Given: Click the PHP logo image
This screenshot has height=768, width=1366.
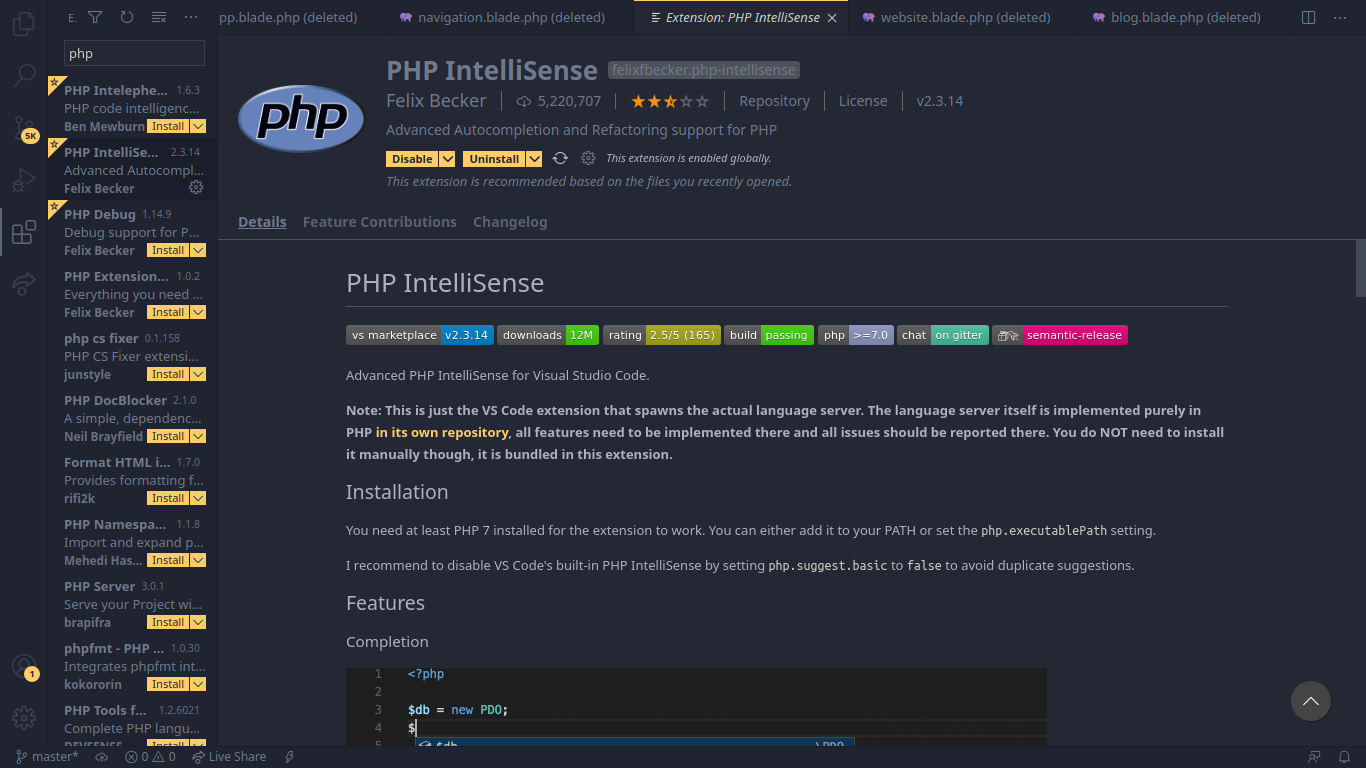Looking at the screenshot, I should 301,118.
